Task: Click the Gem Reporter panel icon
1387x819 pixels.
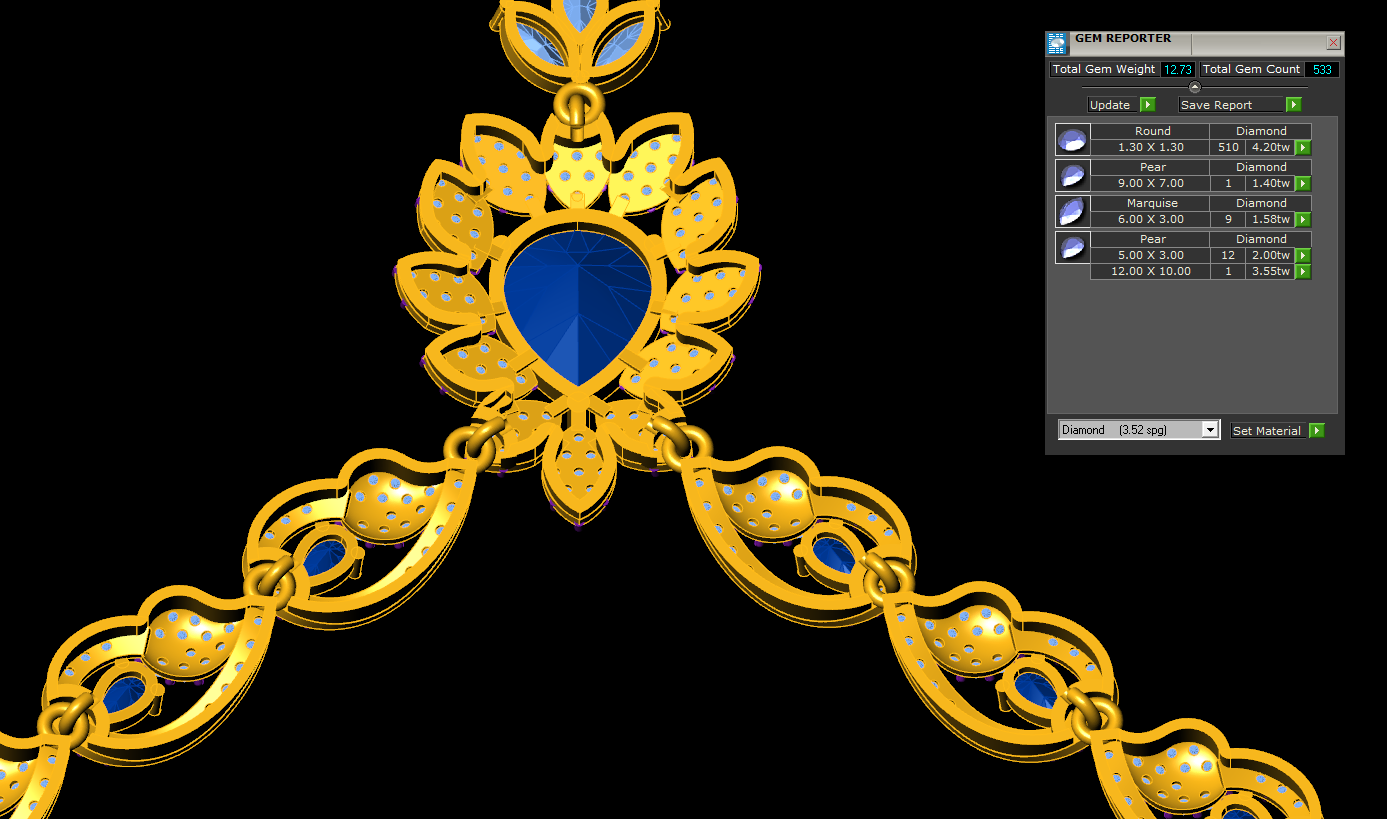Action: point(1057,43)
